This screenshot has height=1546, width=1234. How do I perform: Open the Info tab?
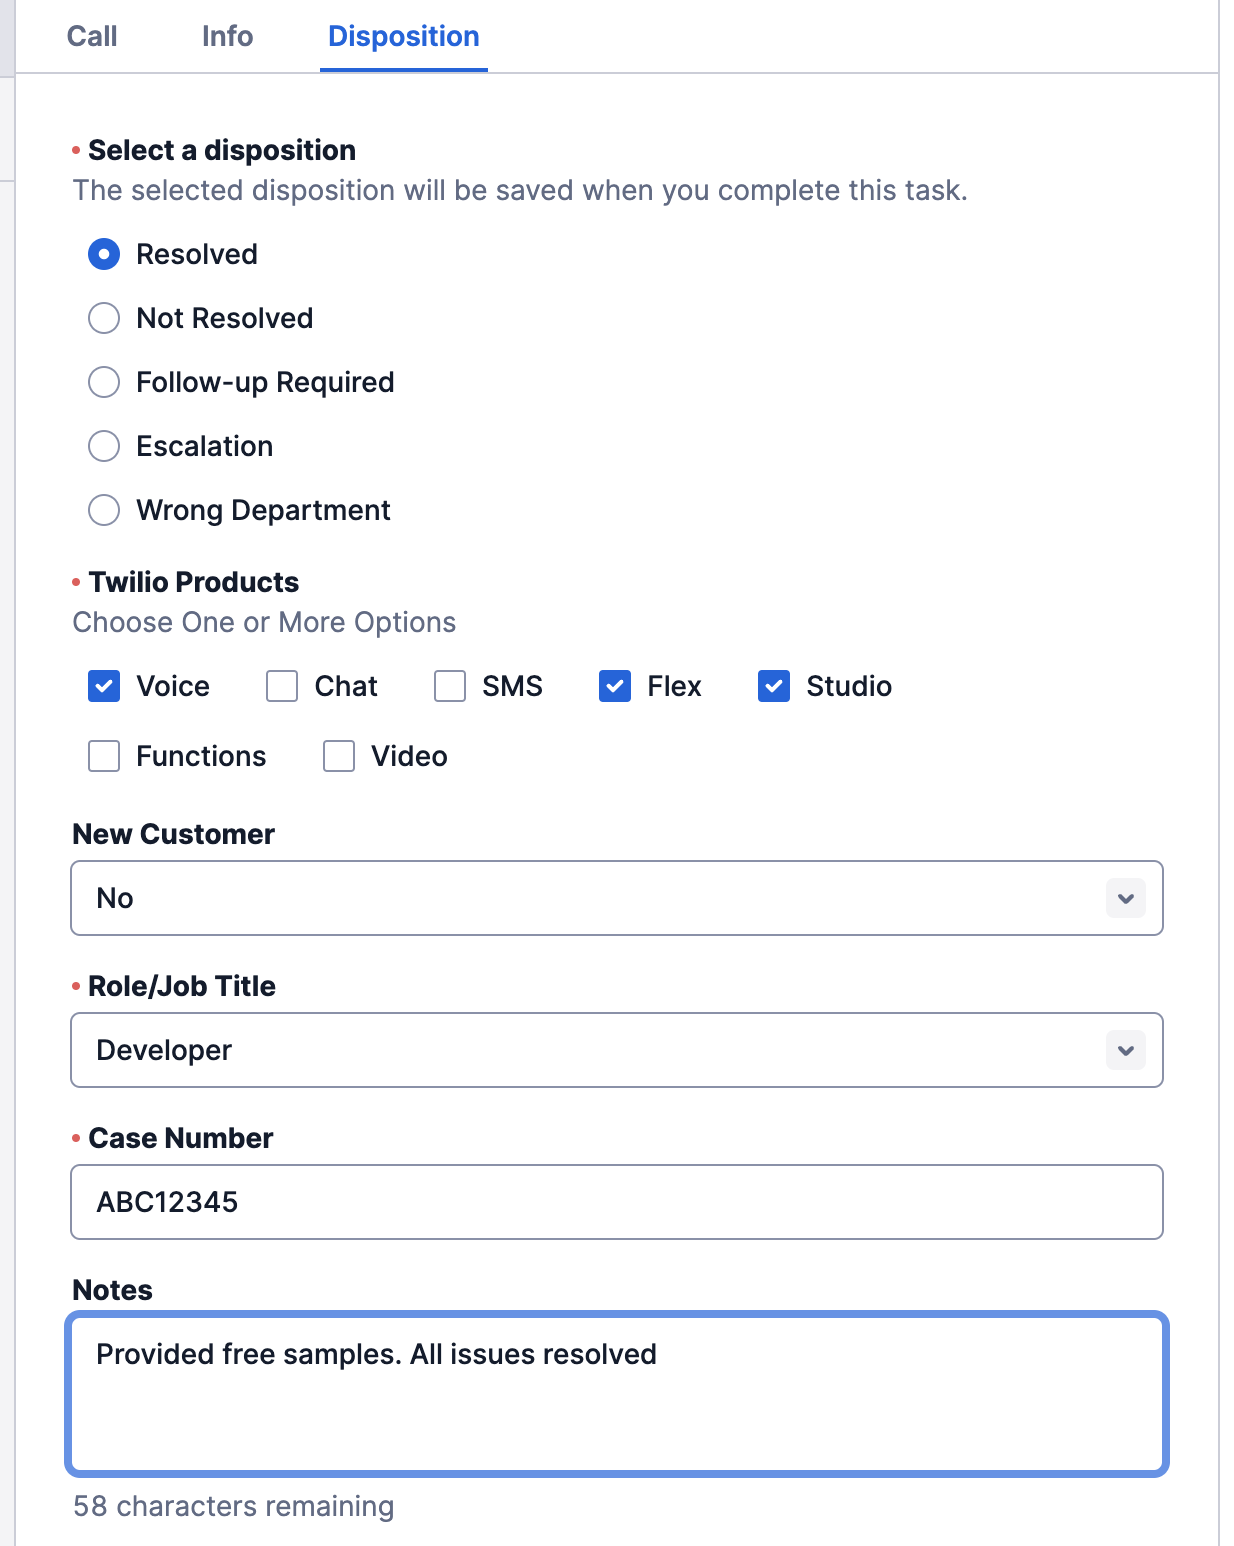[x=227, y=36]
